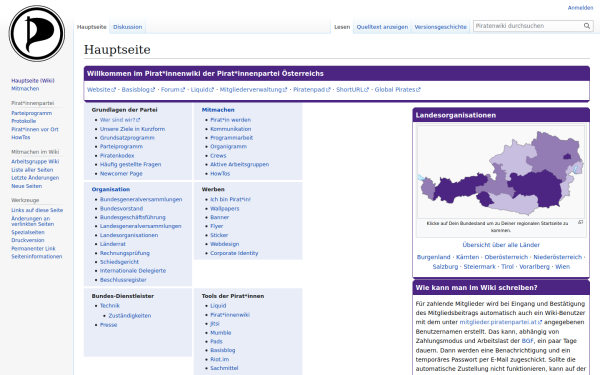Viewport: 600px width, 375px height.
Task: Open the sidebar Mitmachen link
Action: click(x=25, y=89)
